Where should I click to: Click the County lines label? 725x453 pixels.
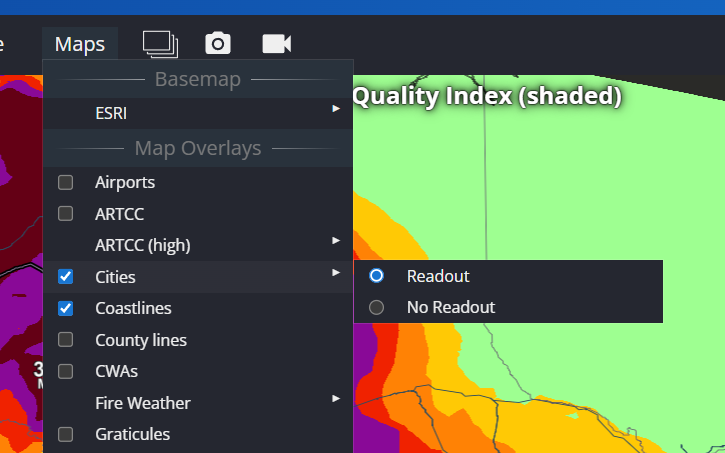pyautogui.click(x=141, y=340)
